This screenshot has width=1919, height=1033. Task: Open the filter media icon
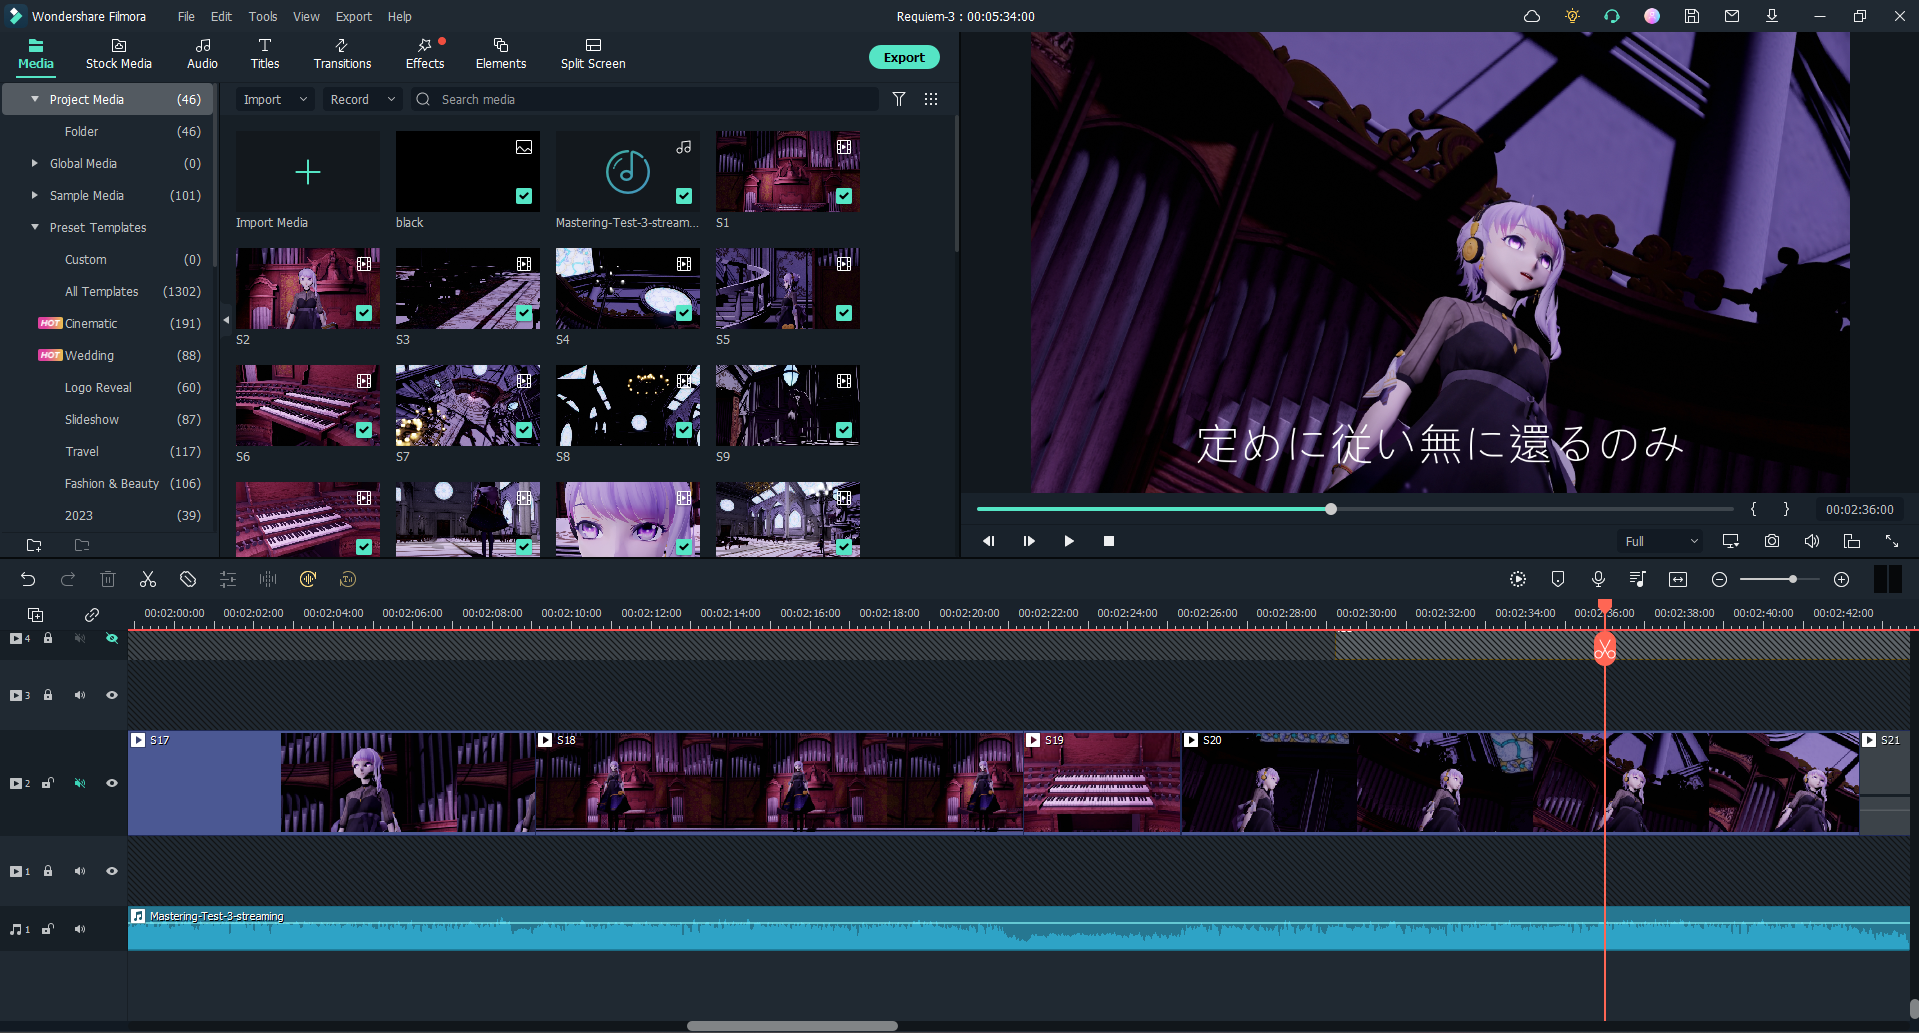pyautogui.click(x=899, y=99)
